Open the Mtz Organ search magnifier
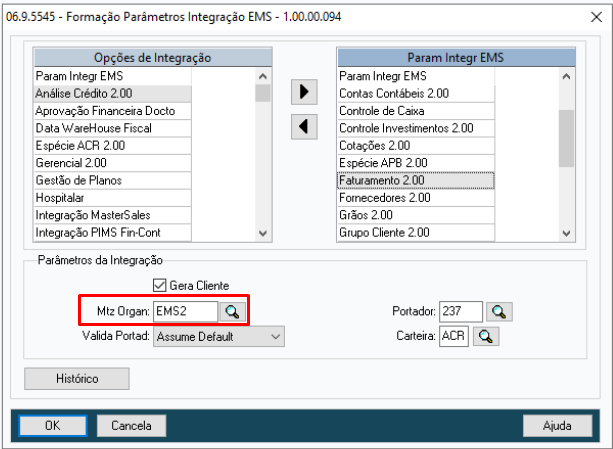613x449 pixels. click(x=232, y=312)
